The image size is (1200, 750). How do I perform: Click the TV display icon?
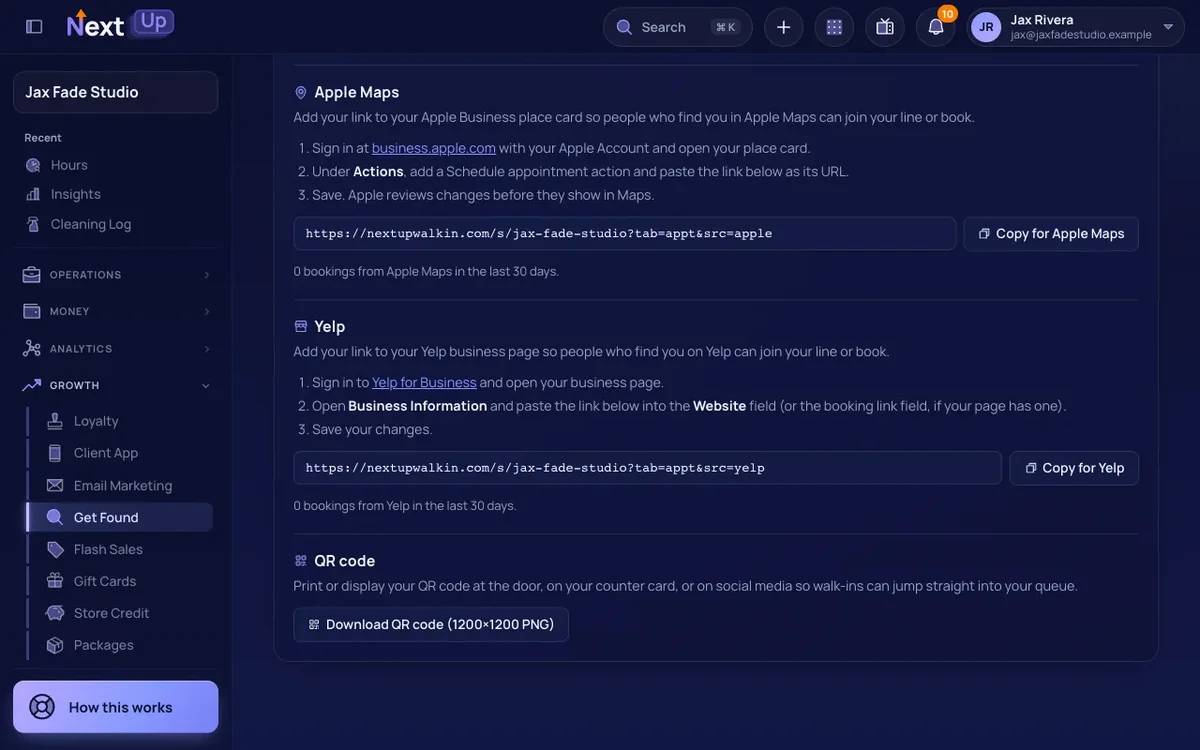point(885,27)
